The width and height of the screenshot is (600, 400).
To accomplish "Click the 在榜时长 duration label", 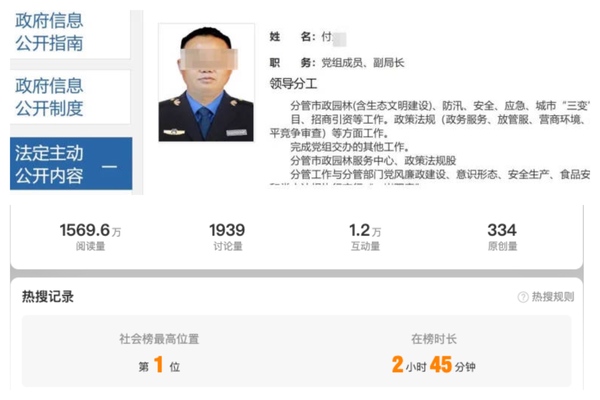I will point(433,340).
